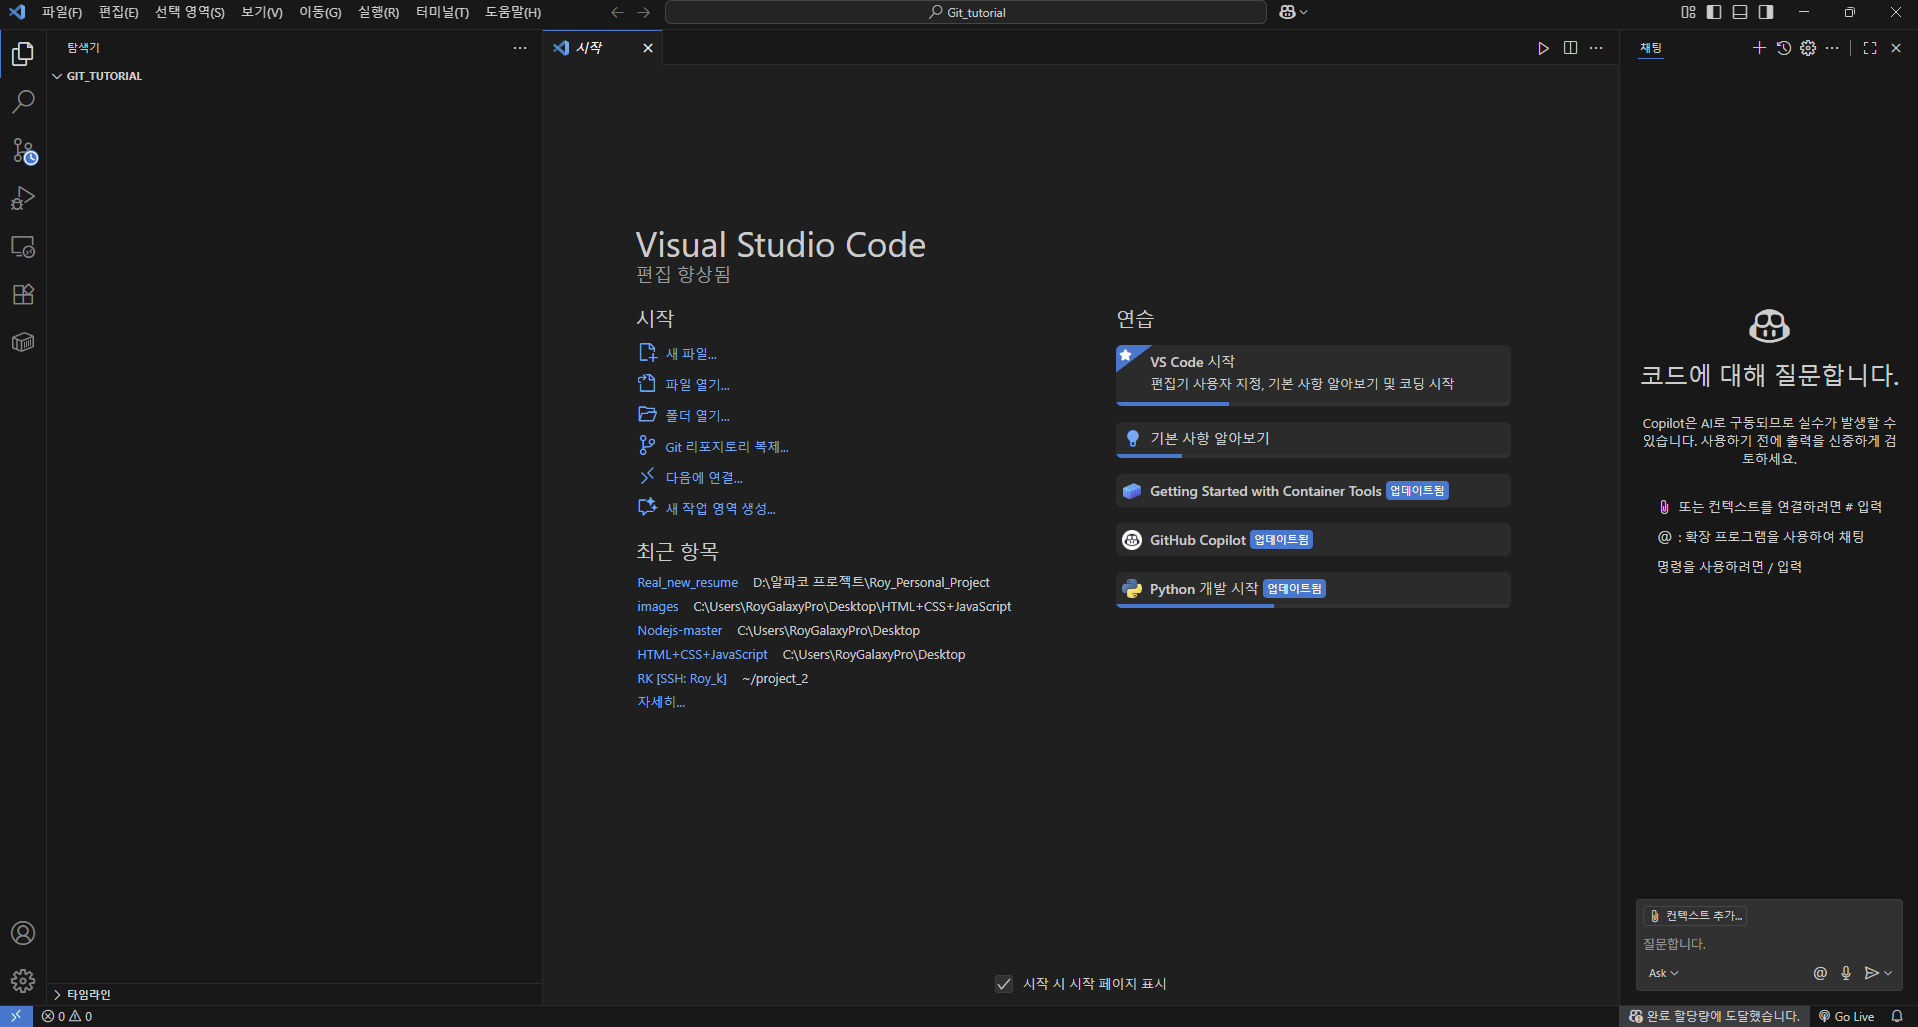
Task: Select the 채팅 panel tab
Action: pos(1651,48)
